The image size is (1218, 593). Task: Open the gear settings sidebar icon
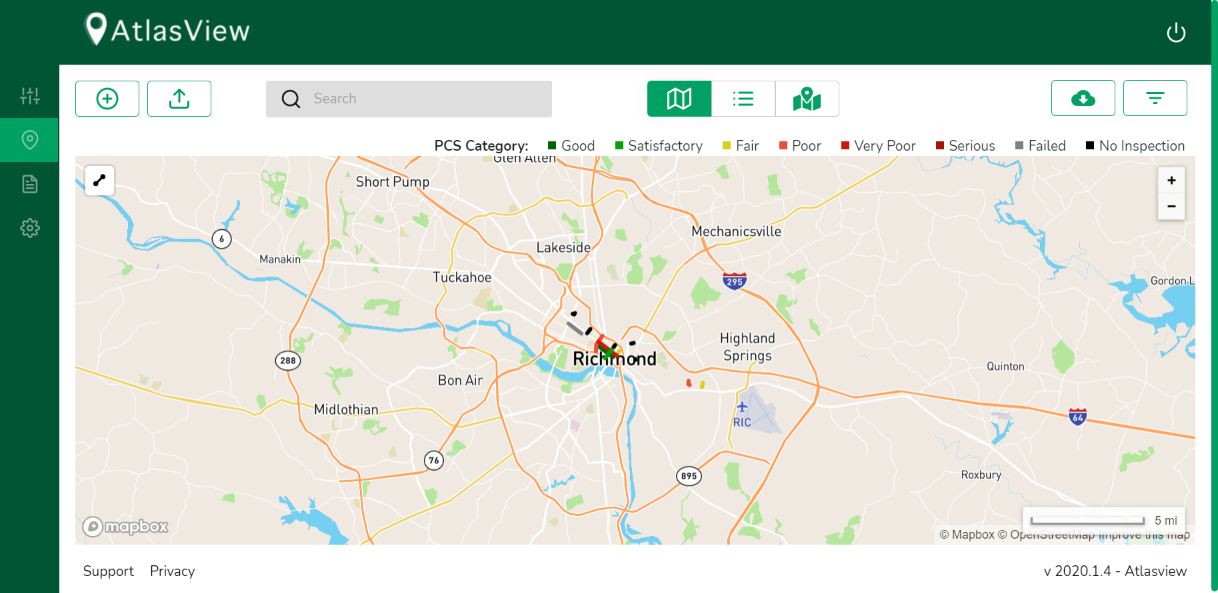[30, 228]
